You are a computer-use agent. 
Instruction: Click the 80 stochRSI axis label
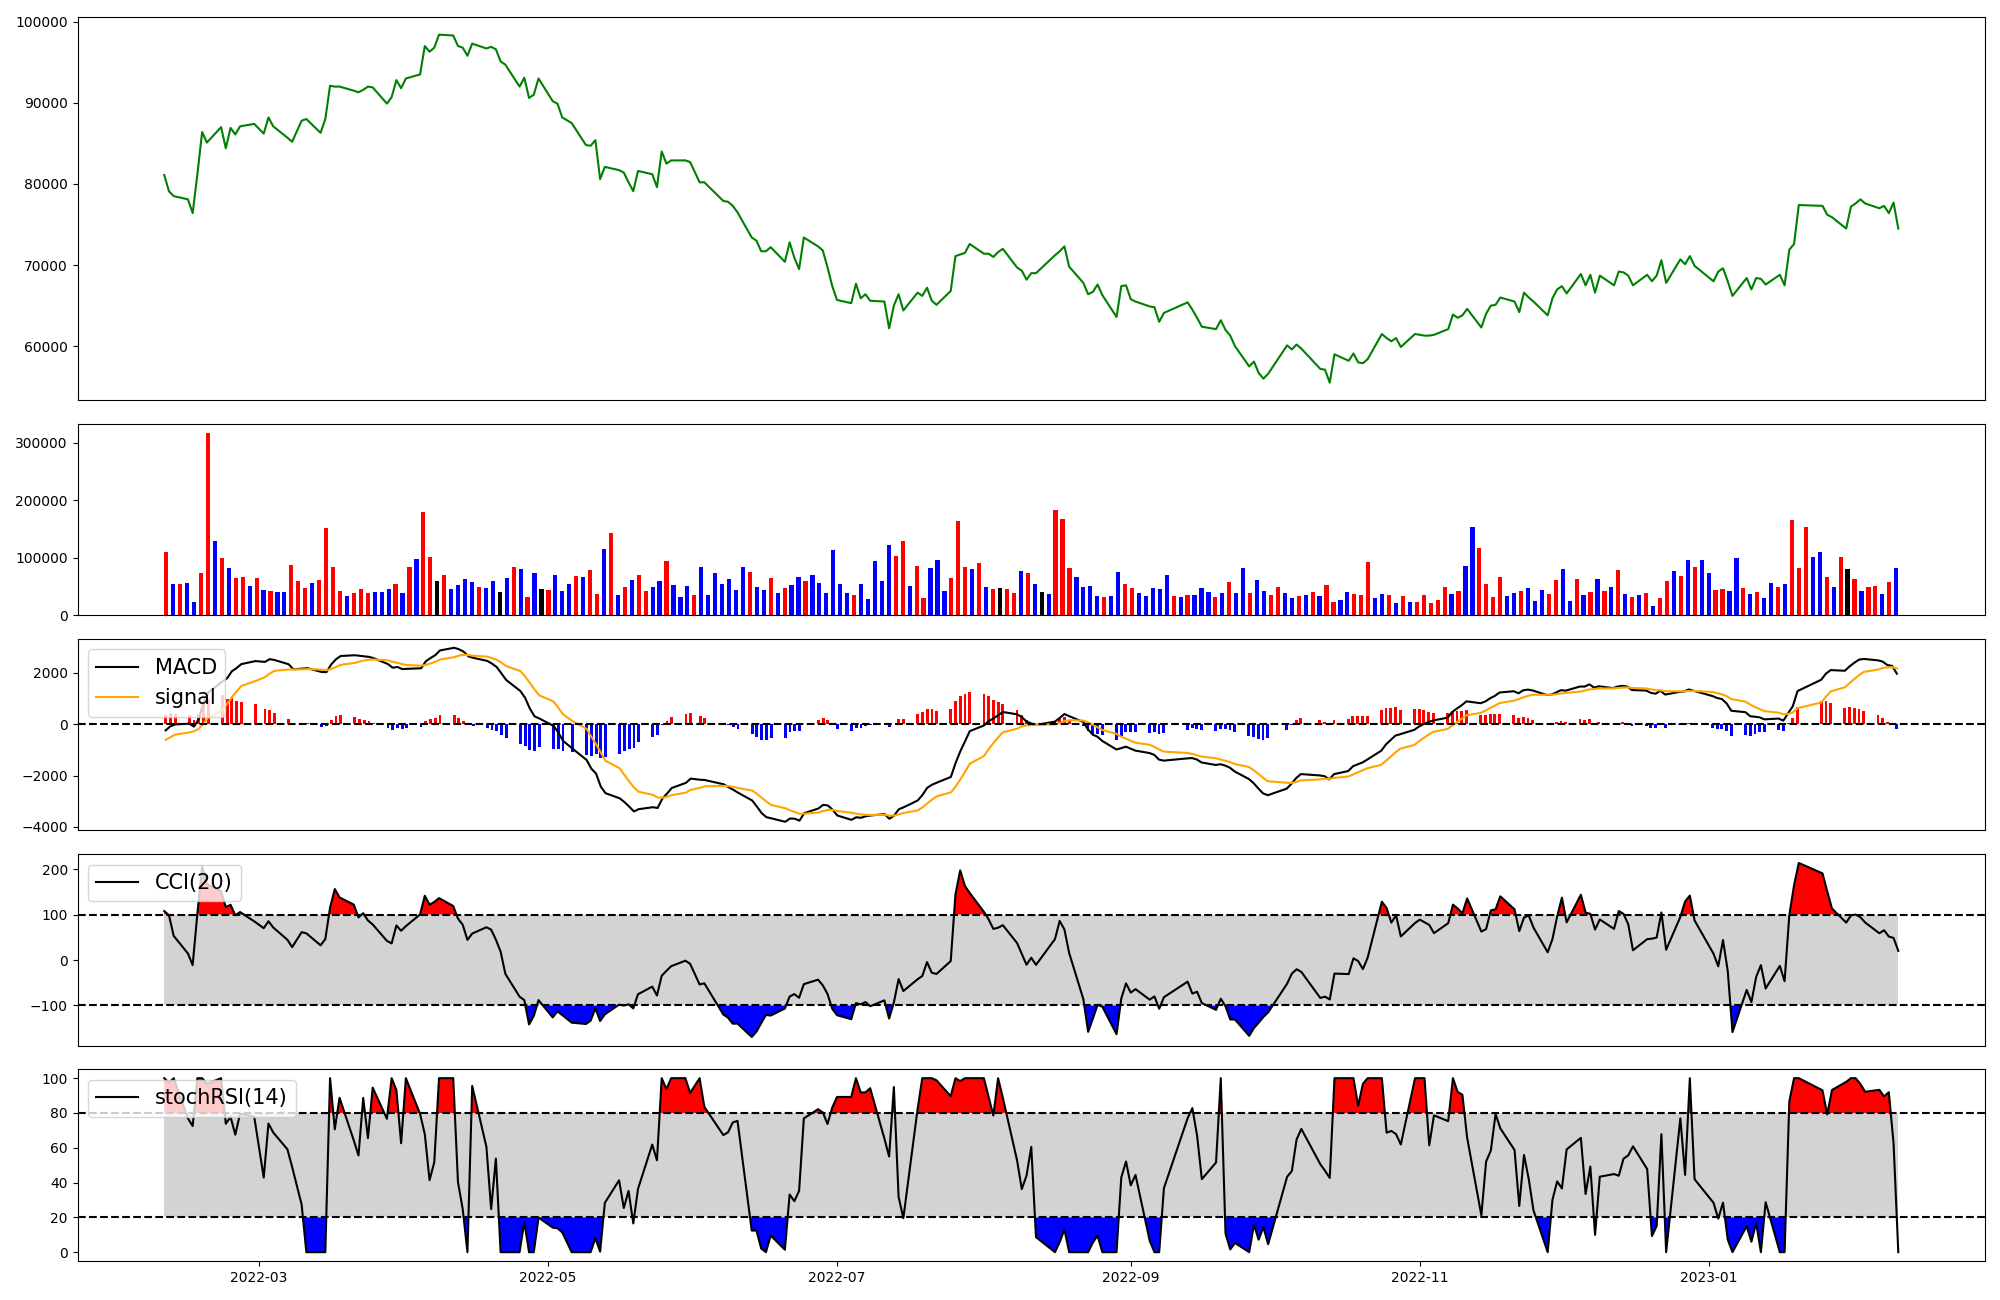click(x=59, y=1113)
